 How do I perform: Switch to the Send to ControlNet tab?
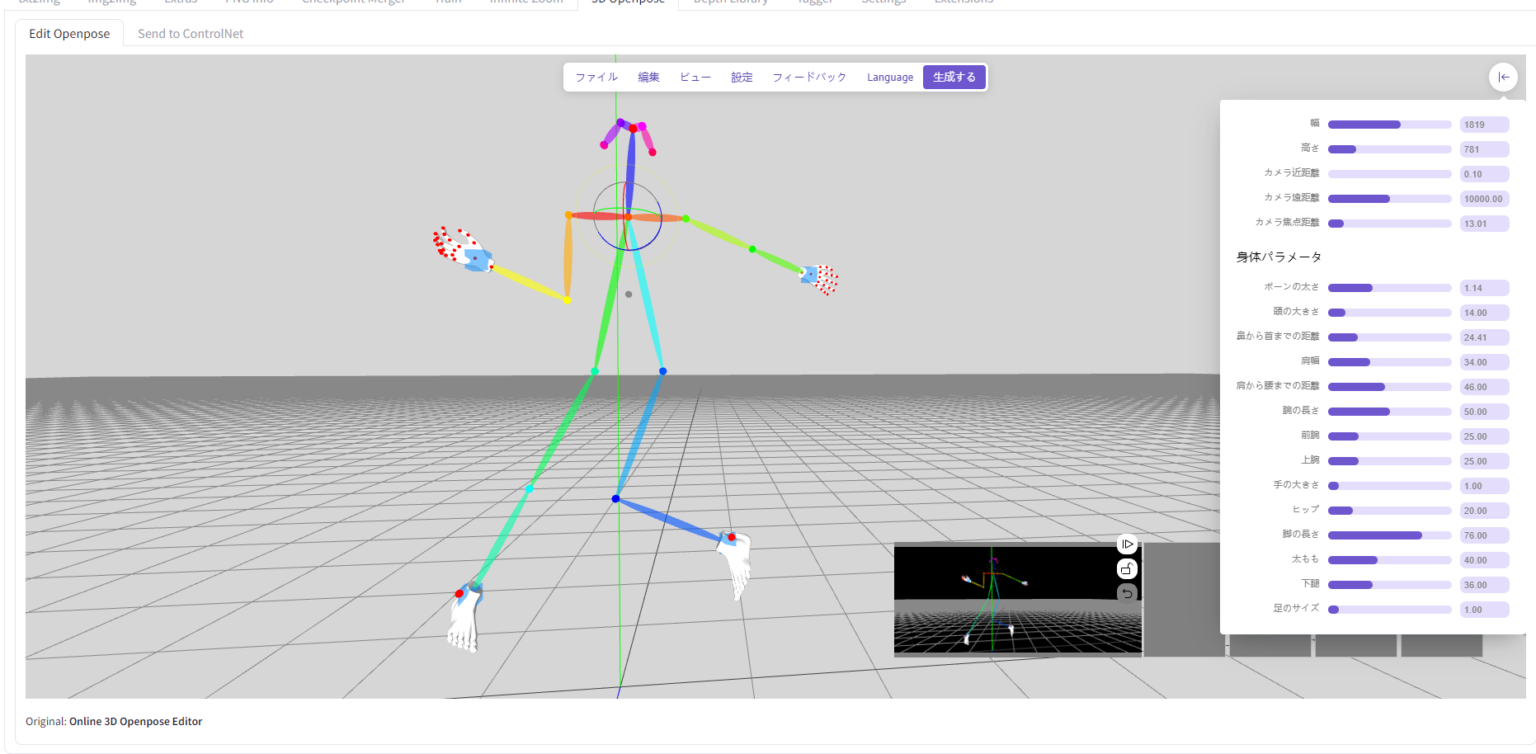pyautogui.click(x=189, y=33)
